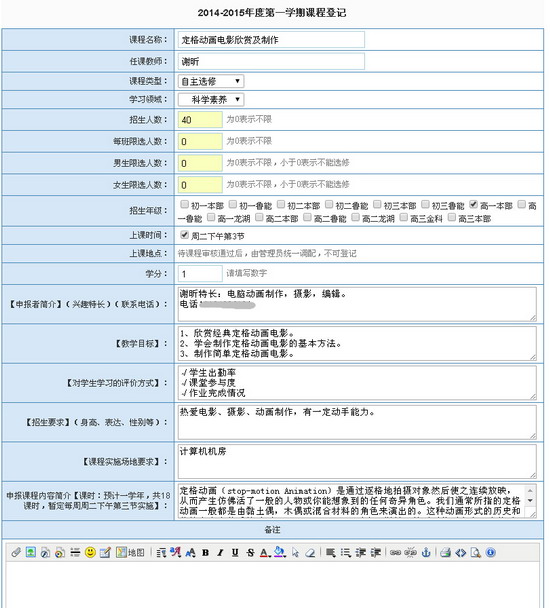
Task: Click the 教学目标 text area
Action: click(x=357, y=343)
